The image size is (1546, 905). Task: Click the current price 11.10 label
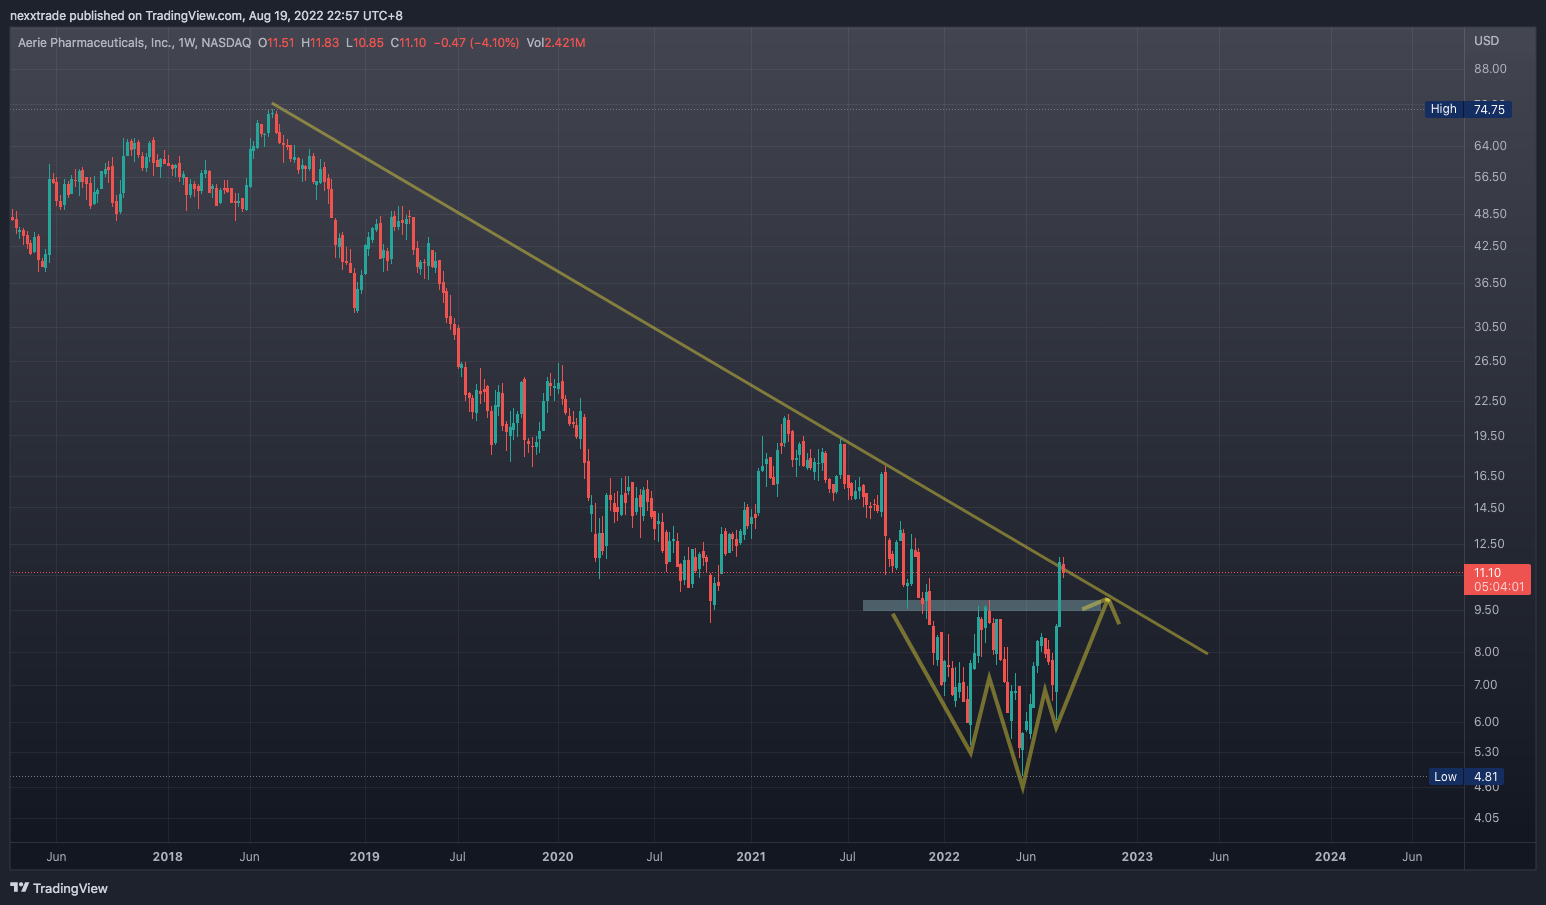coord(1487,573)
